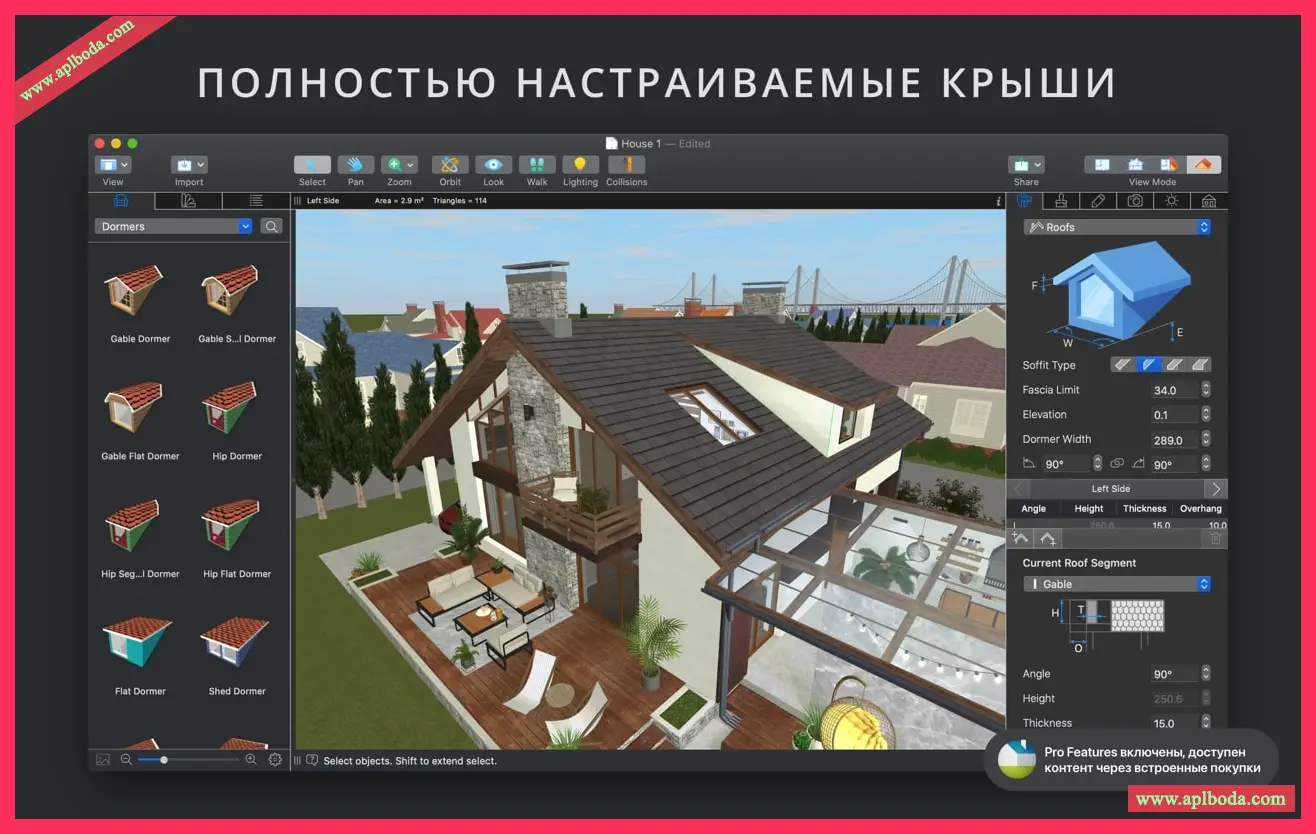Pick the first Soffit Type option
Image resolution: width=1316 pixels, height=834 pixels.
point(1123,365)
